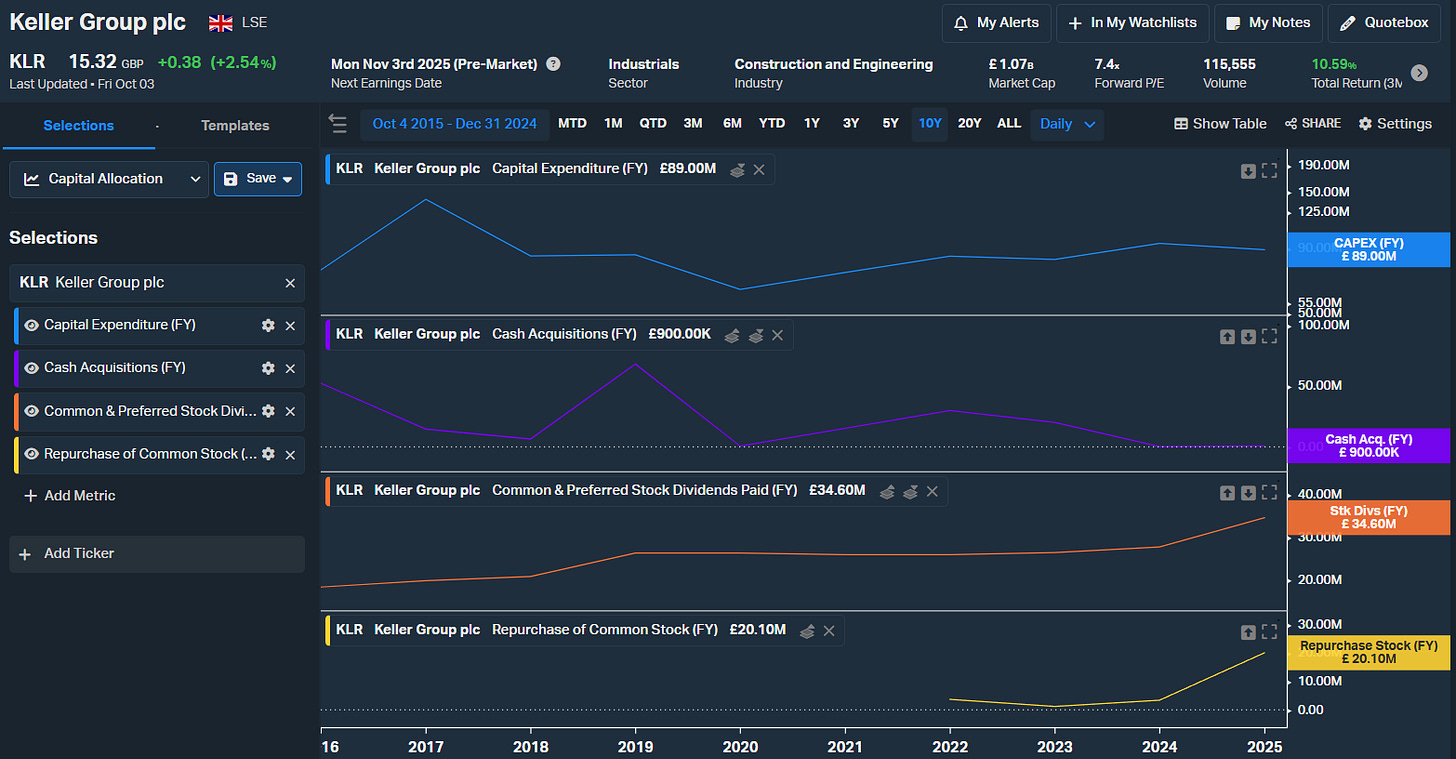Image resolution: width=1456 pixels, height=759 pixels.
Task: Select the 1M time range
Action: tap(613, 124)
